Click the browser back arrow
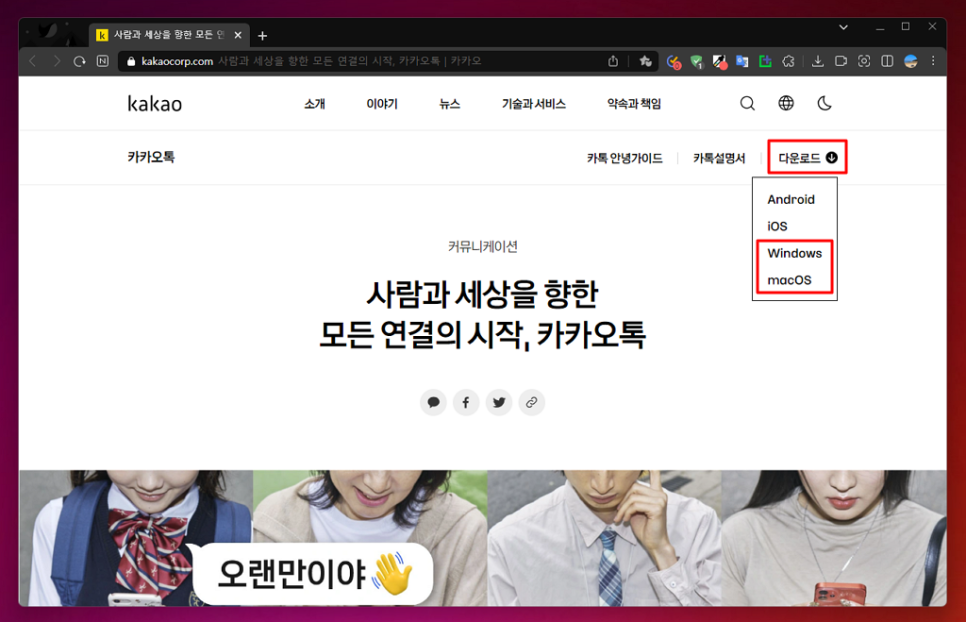The width and height of the screenshot is (966, 622). [x=33, y=61]
